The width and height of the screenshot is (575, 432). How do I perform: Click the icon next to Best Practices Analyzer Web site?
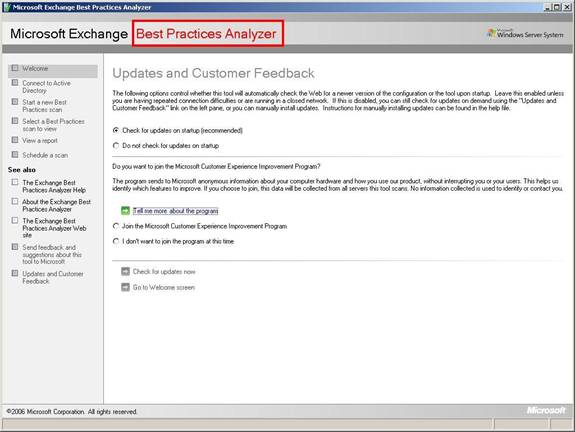click(15, 220)
